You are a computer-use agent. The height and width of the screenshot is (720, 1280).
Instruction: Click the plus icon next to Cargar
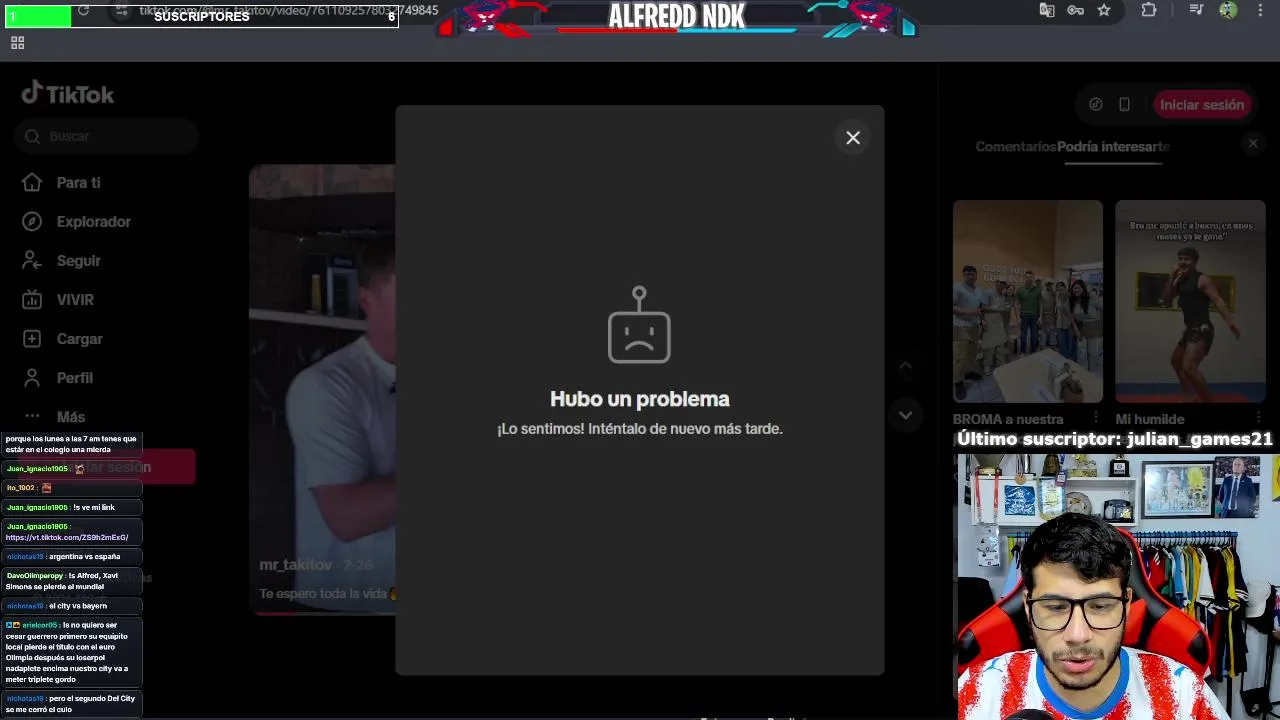click(x=32, y=339)
